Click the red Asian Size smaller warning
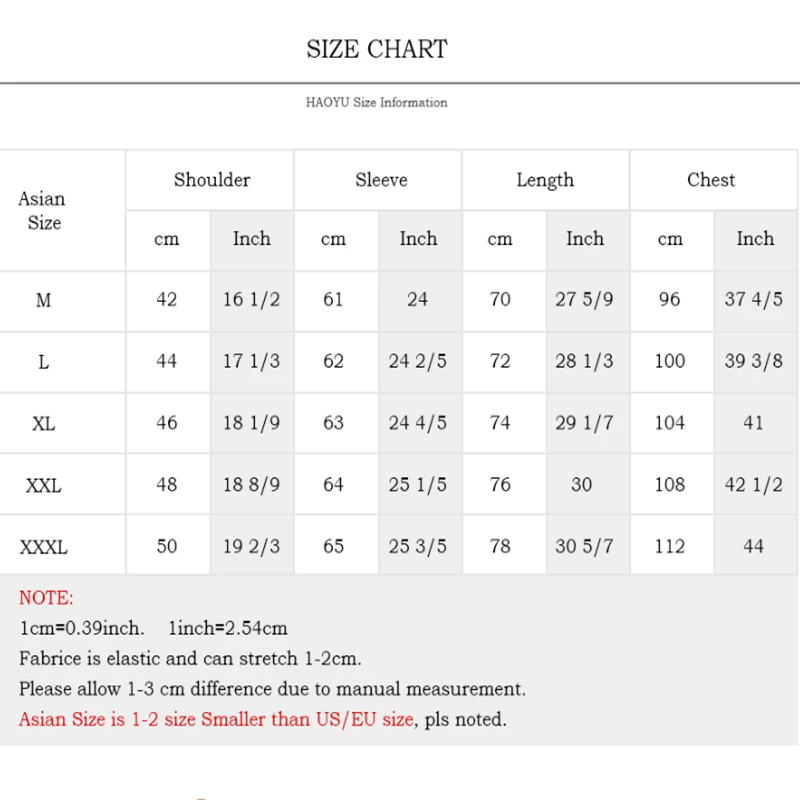This screenshot has width=800, height=800. (x=216, y=719)
